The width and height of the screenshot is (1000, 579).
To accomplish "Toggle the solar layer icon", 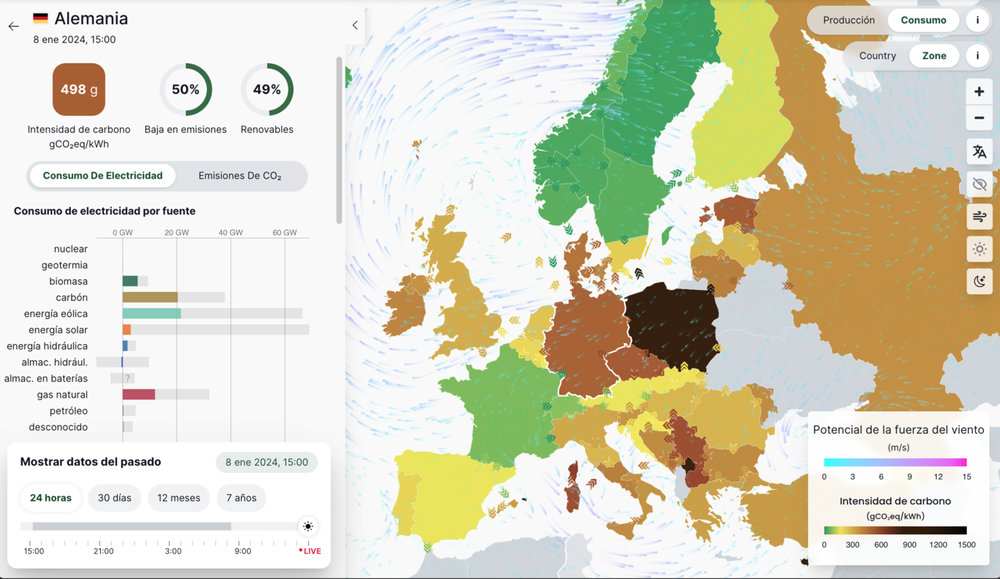I will (x=979, y=250).
